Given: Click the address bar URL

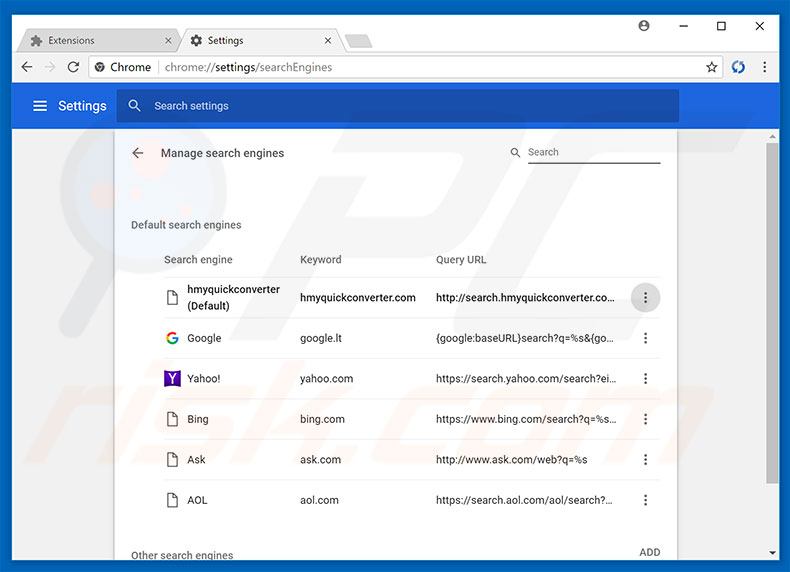Looking at the screenshot, I should 248,67.
